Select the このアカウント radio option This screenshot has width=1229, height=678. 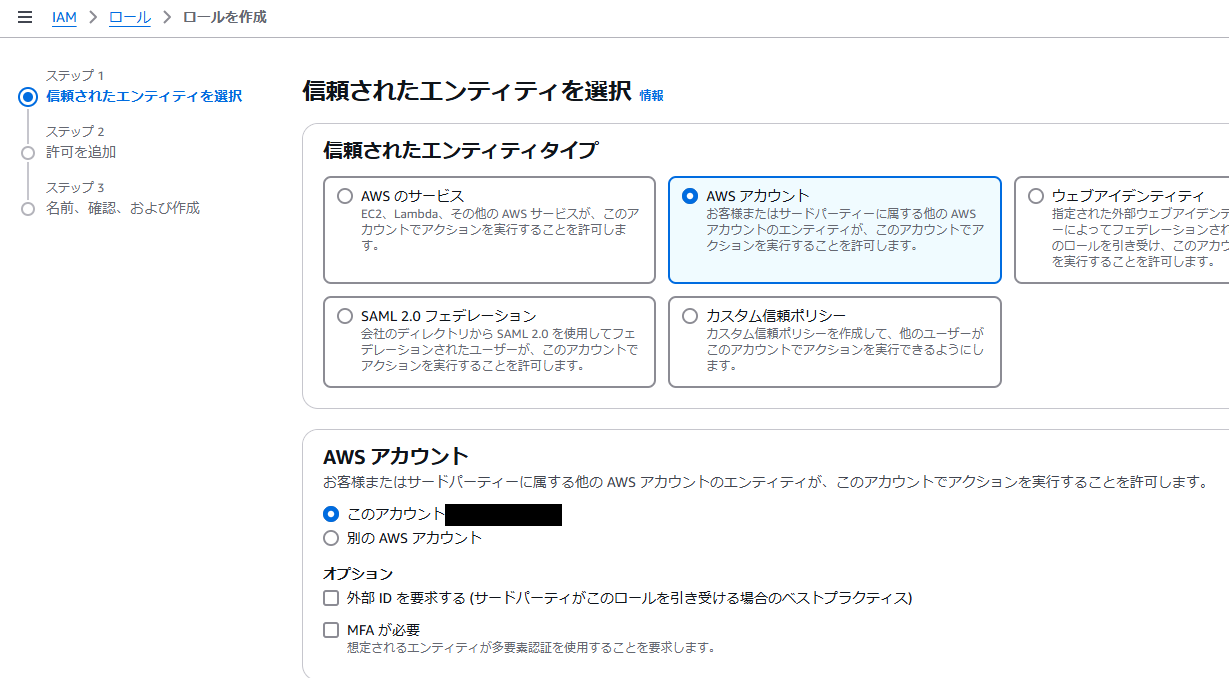tap(331, 514)
